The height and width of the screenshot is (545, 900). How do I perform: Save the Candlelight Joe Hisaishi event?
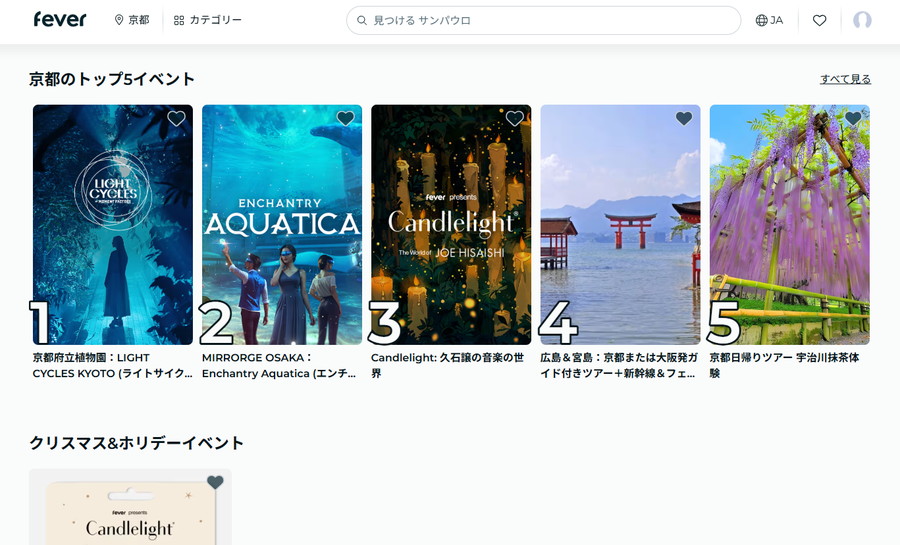[x=514, y=119]
